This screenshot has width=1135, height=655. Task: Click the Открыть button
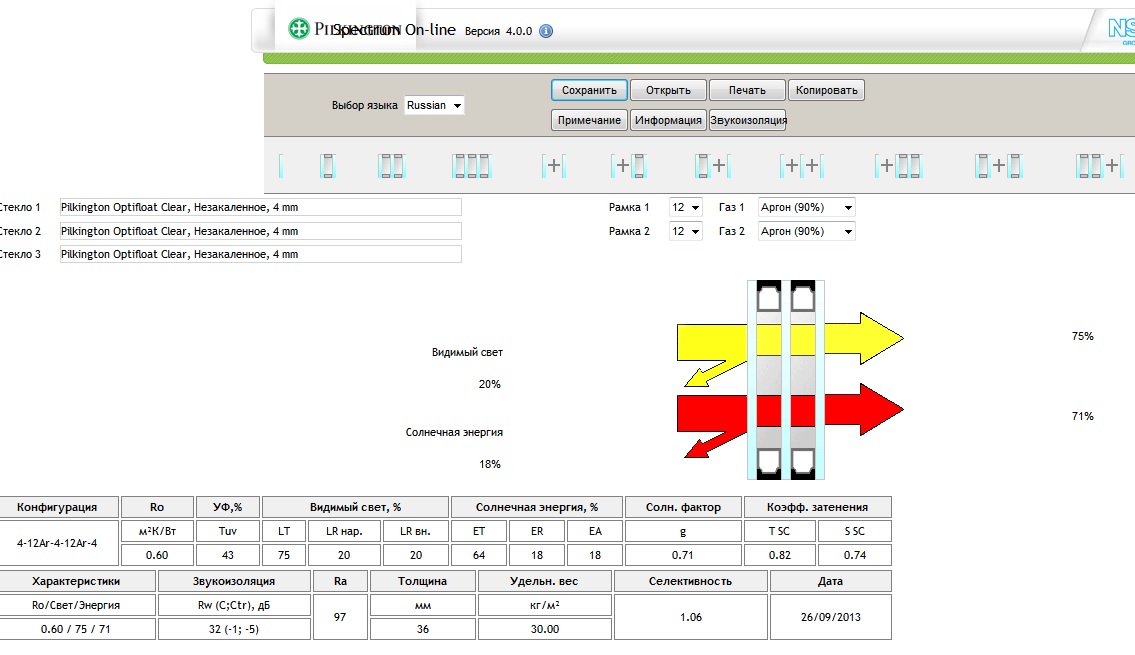pos(668,90)
